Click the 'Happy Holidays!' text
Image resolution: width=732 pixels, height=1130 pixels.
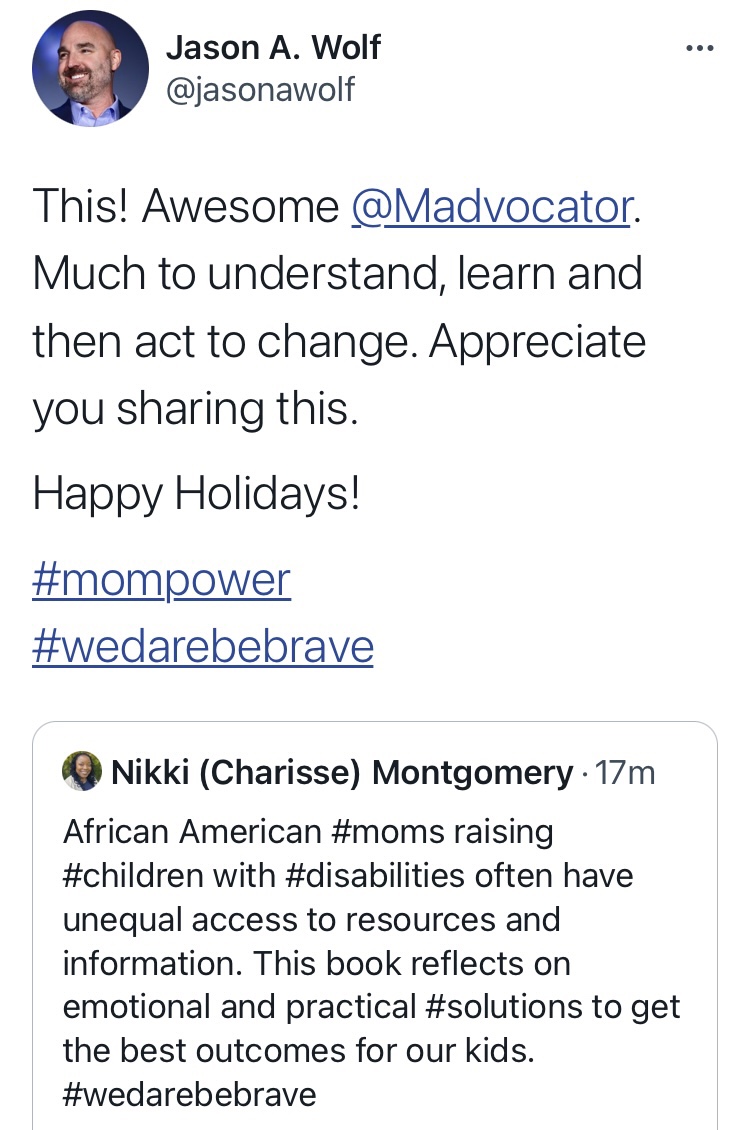tap(196, 494)
